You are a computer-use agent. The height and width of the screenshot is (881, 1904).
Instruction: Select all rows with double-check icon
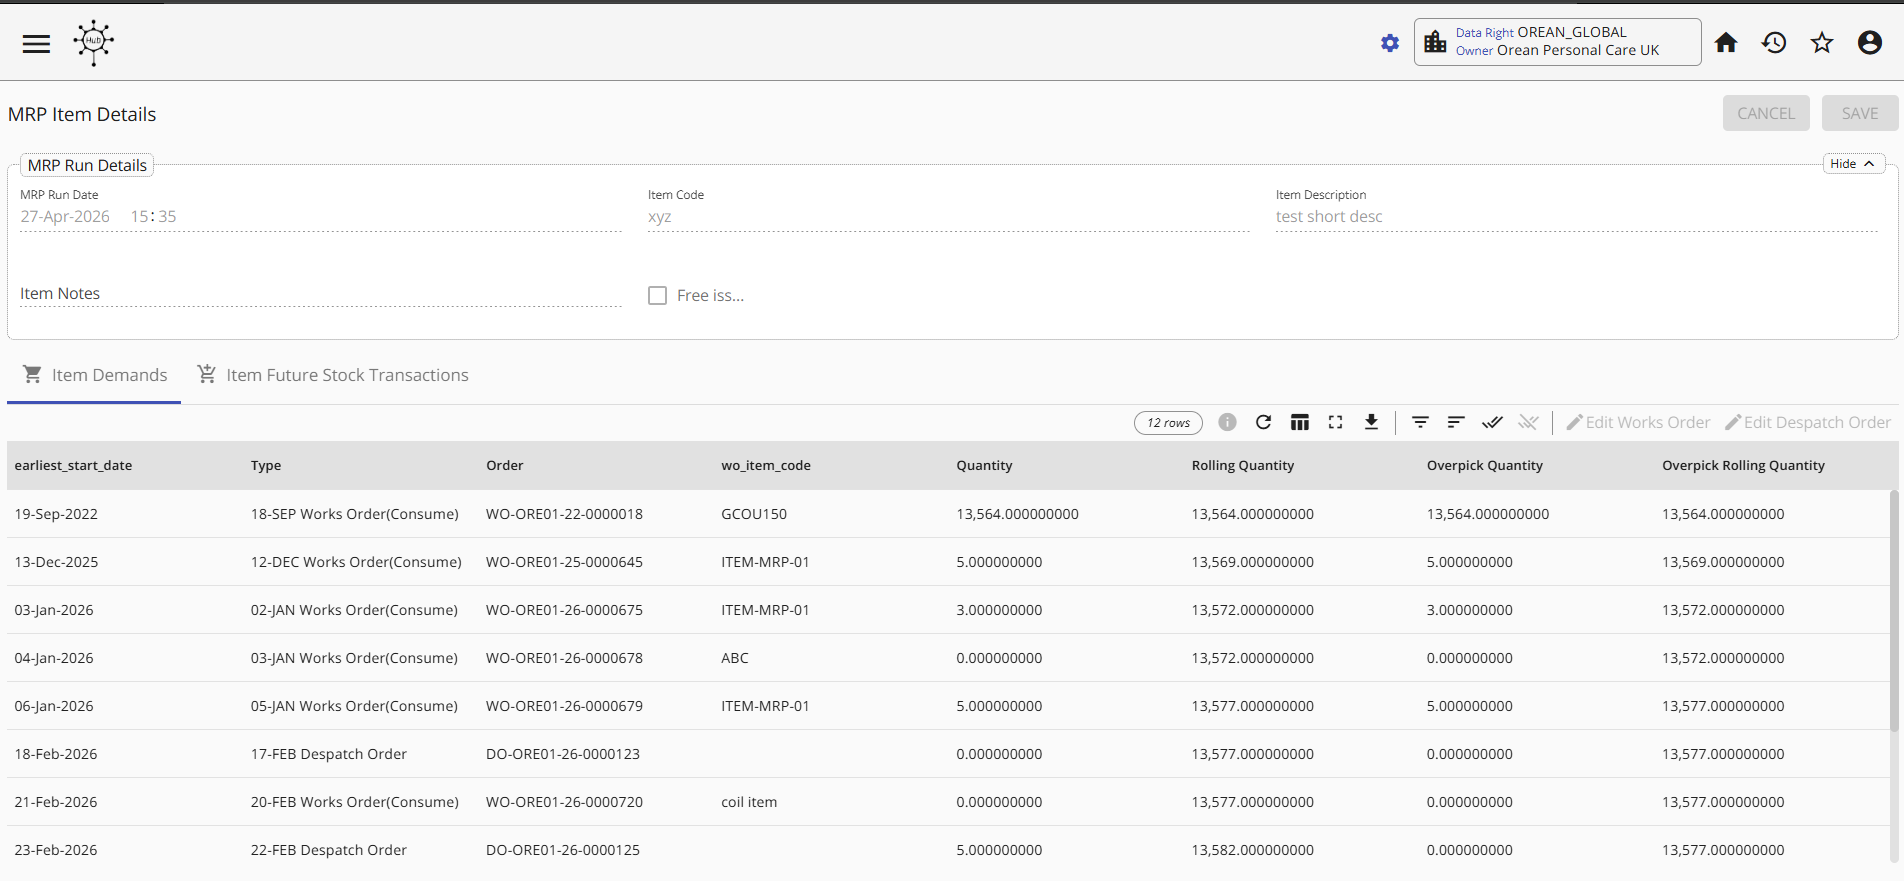coord(1492,422)
